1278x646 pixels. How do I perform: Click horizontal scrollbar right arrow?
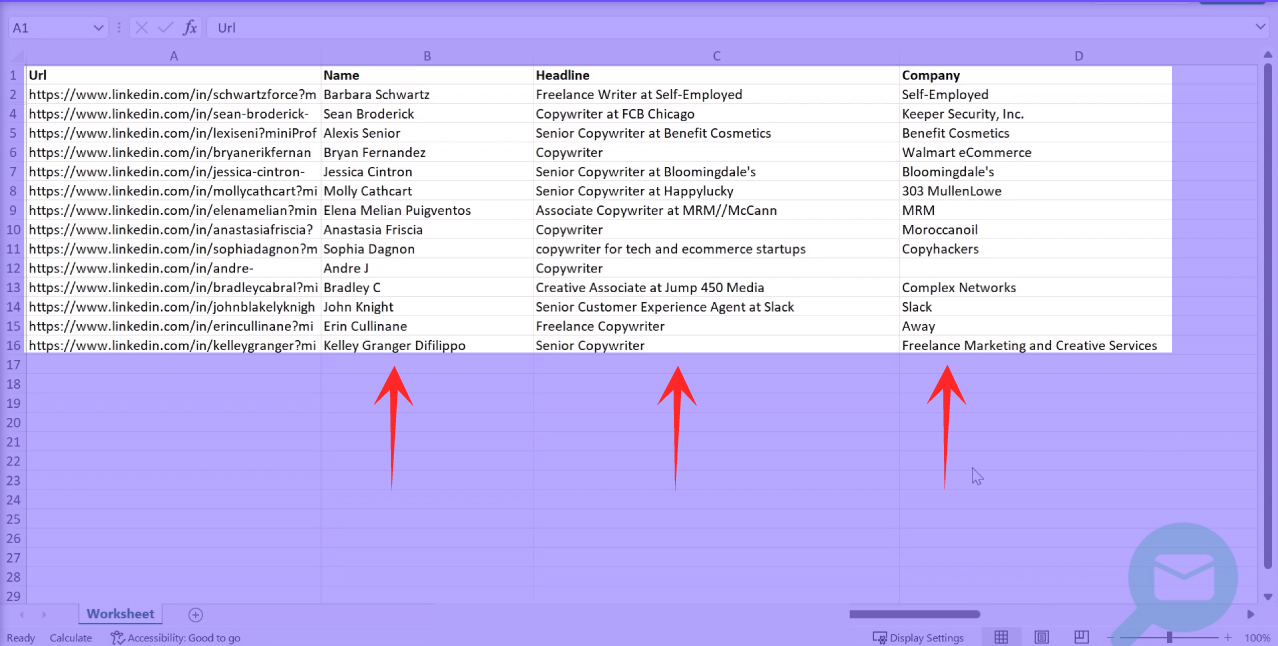tap(1250, 614)
